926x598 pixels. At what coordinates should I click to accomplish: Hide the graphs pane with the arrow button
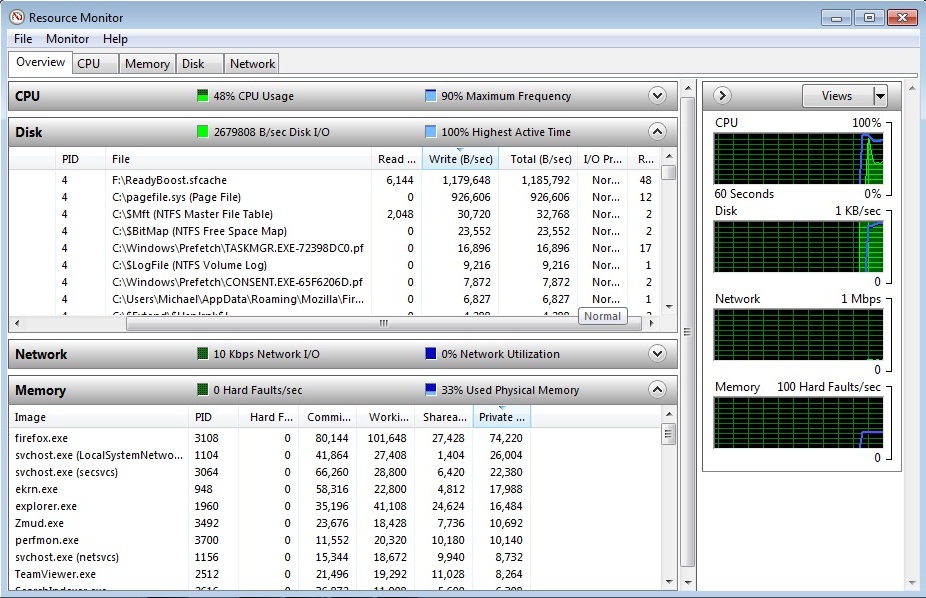[x=723, y=96]
